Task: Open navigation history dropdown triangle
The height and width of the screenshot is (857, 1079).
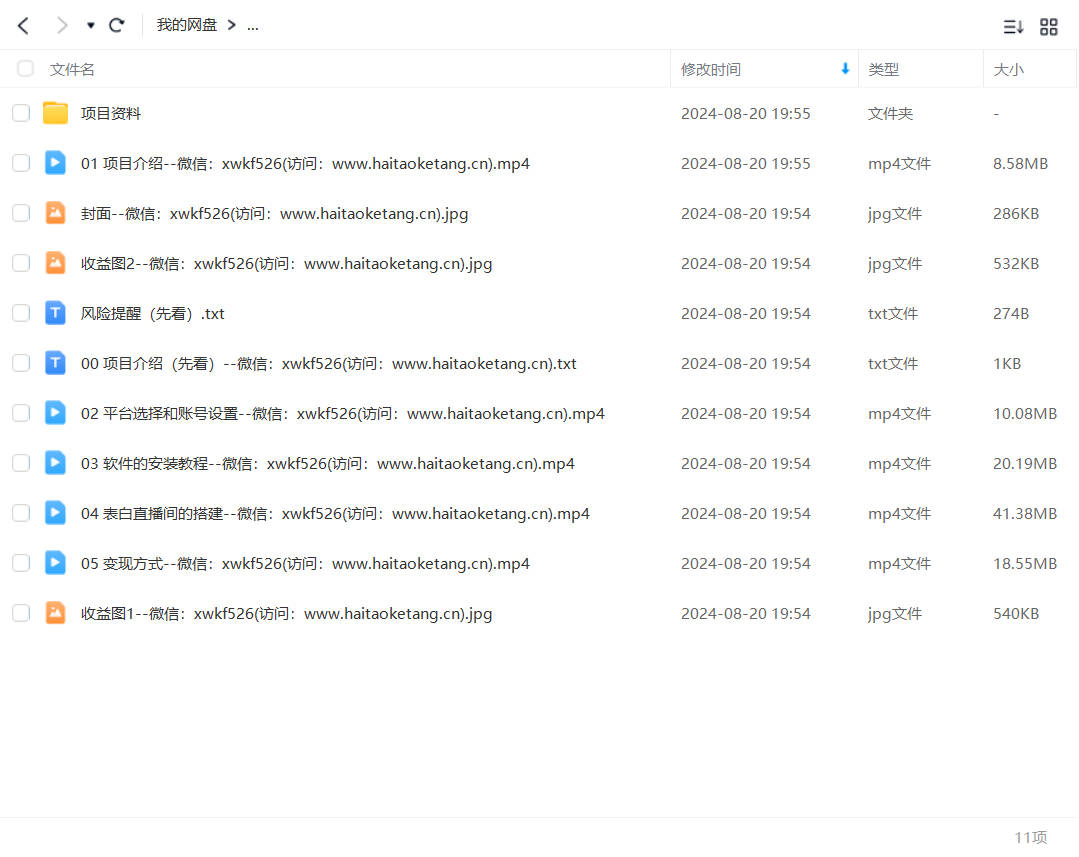Action: pyautogui.click(x=90, y=26)
